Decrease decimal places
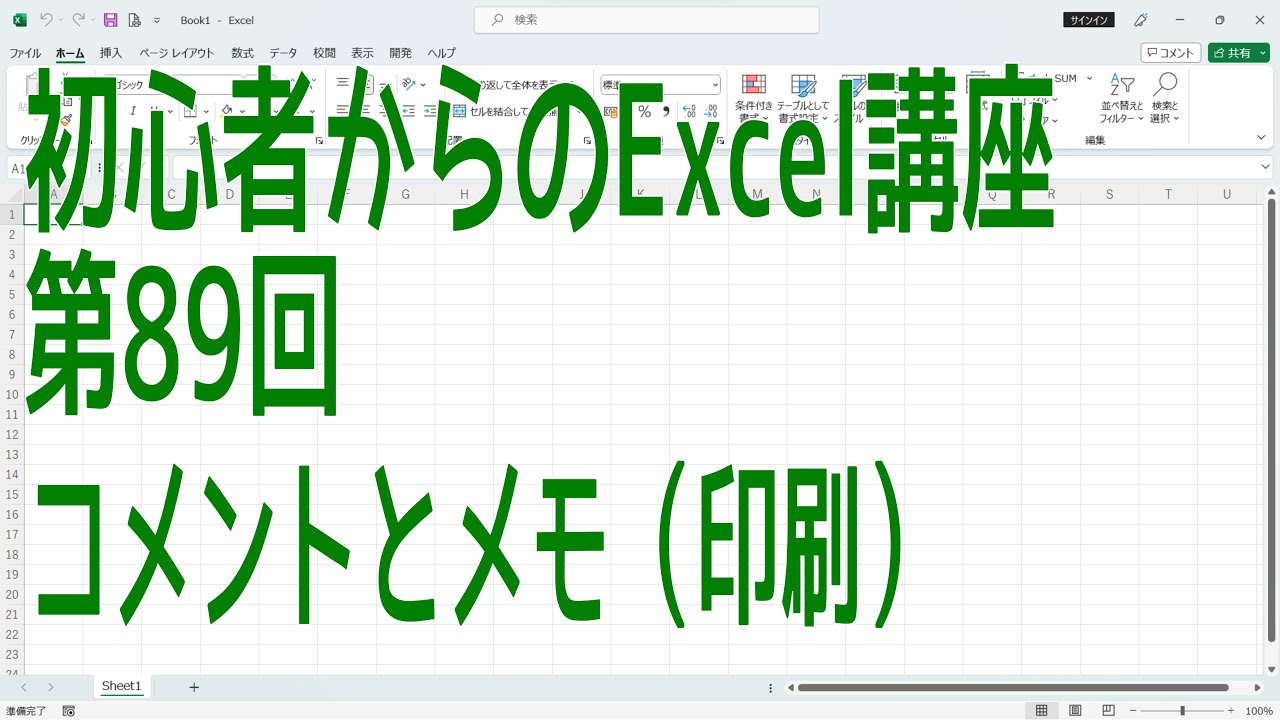1280x720 pixels. click(x=711, y=111)
